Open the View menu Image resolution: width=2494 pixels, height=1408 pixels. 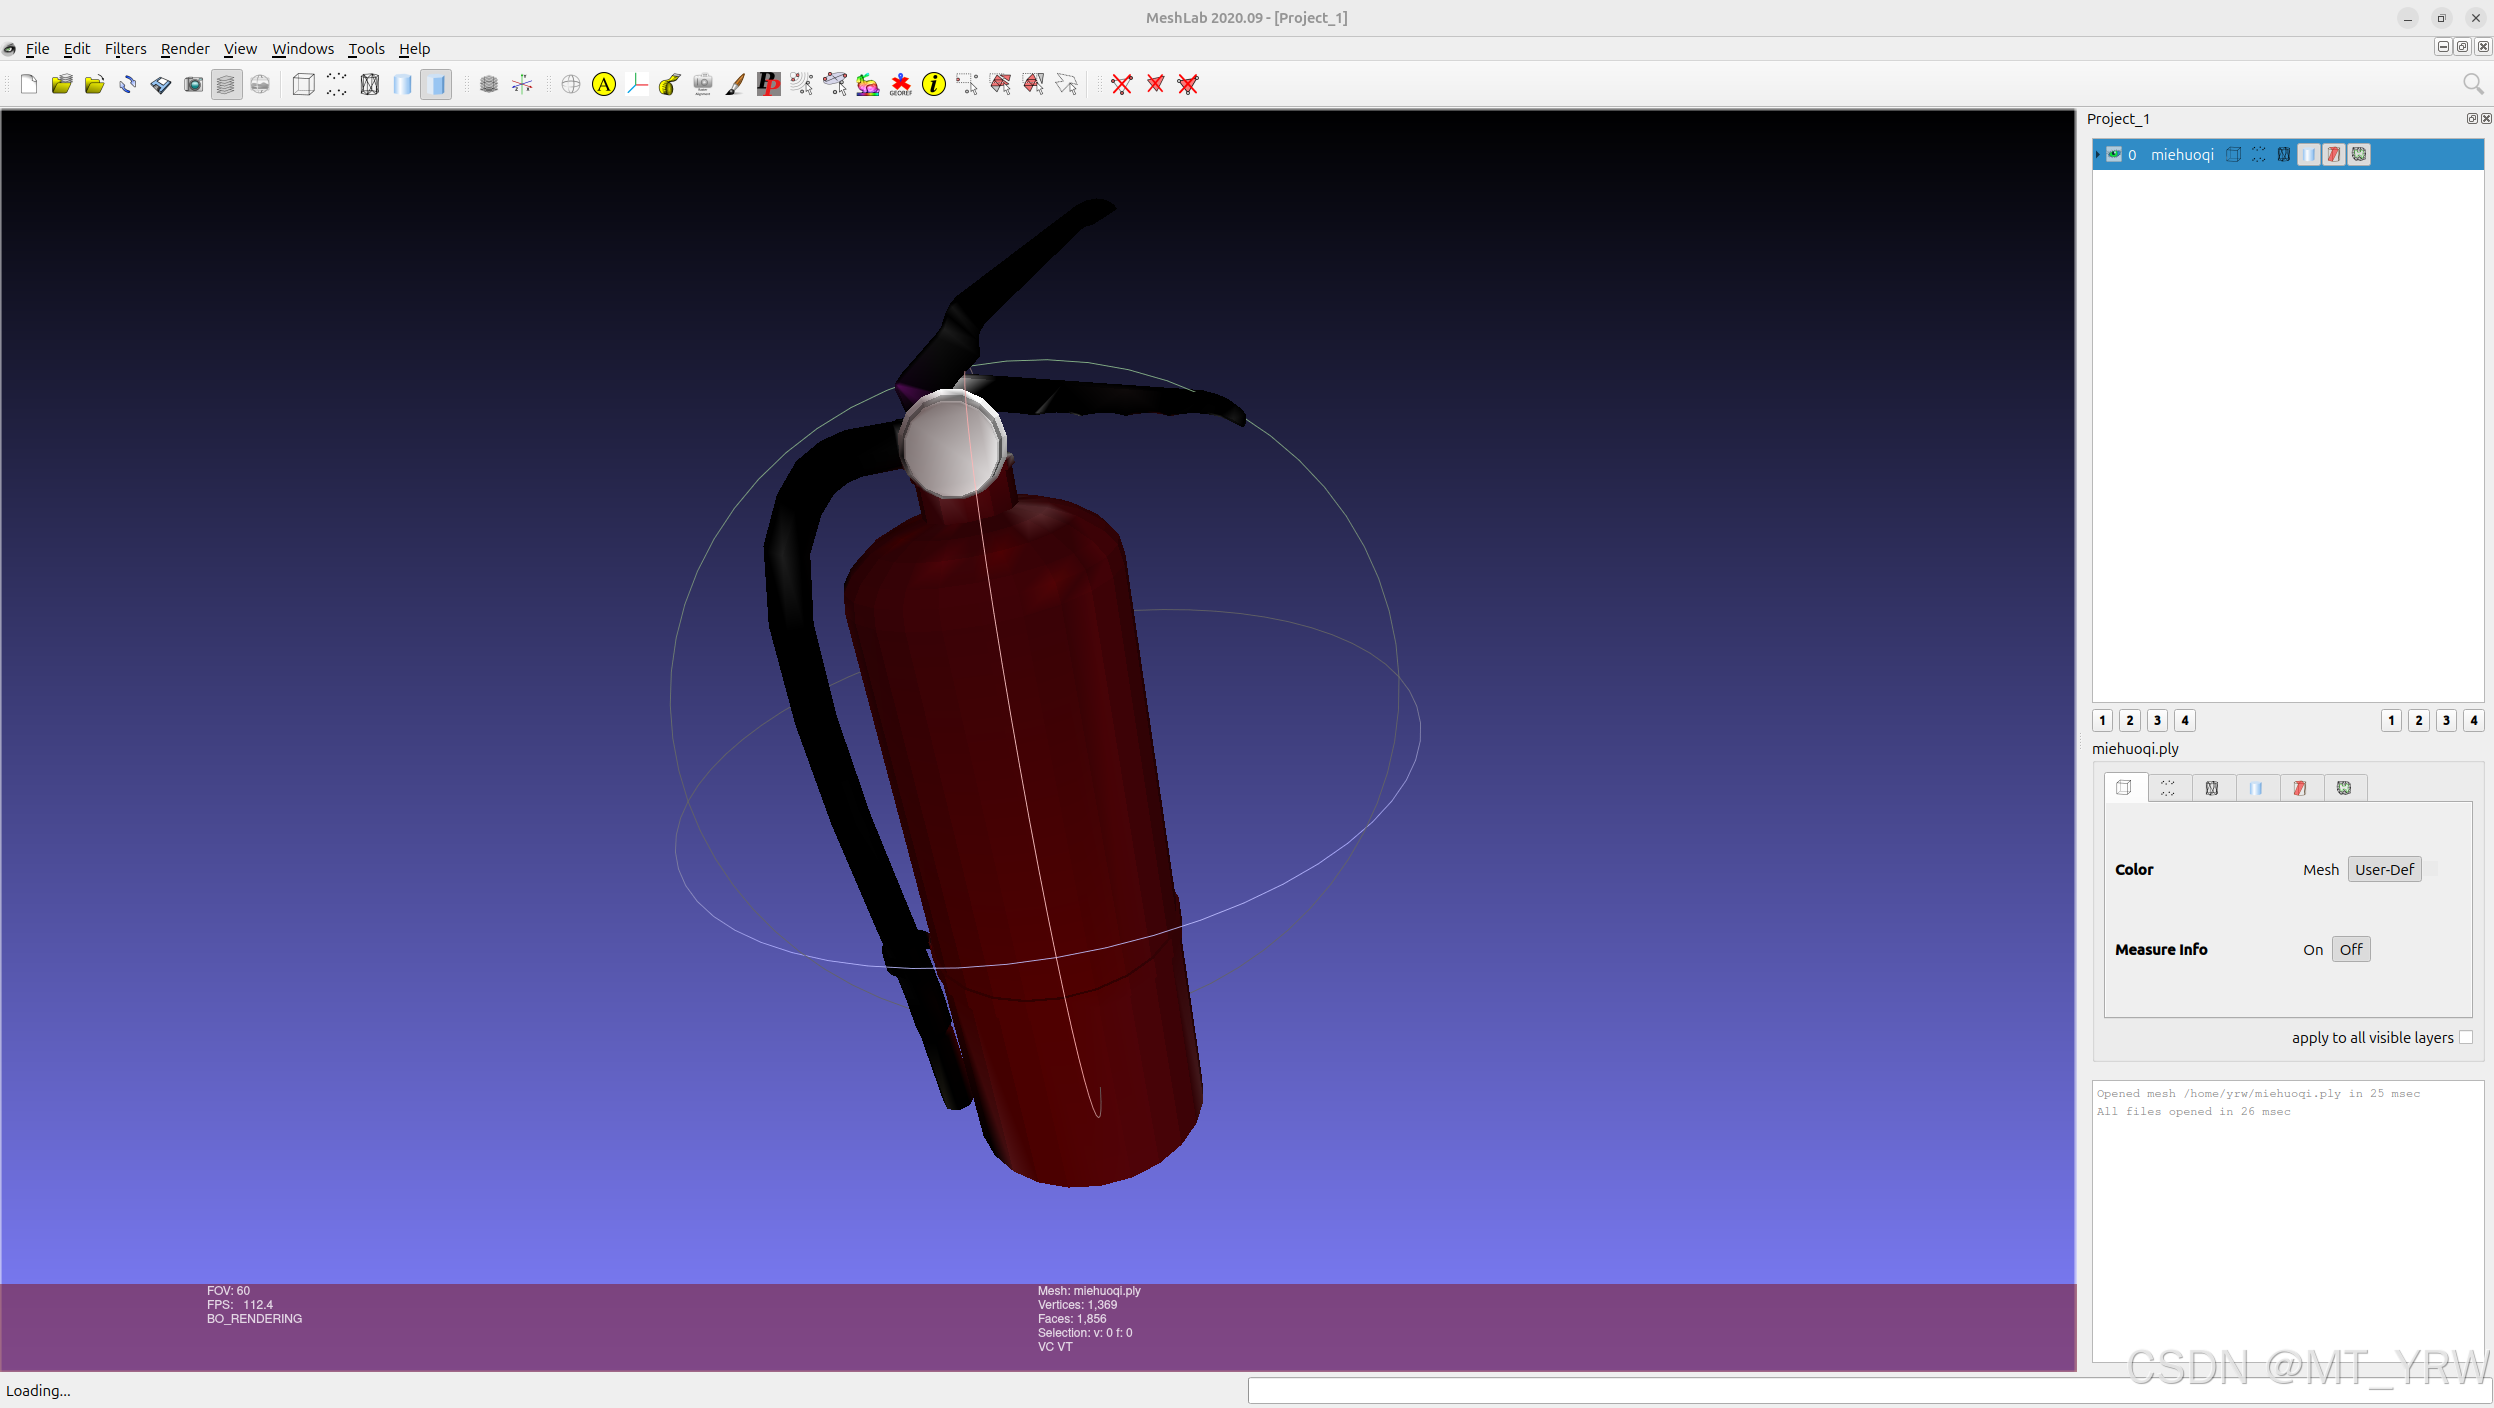point(240,49)
